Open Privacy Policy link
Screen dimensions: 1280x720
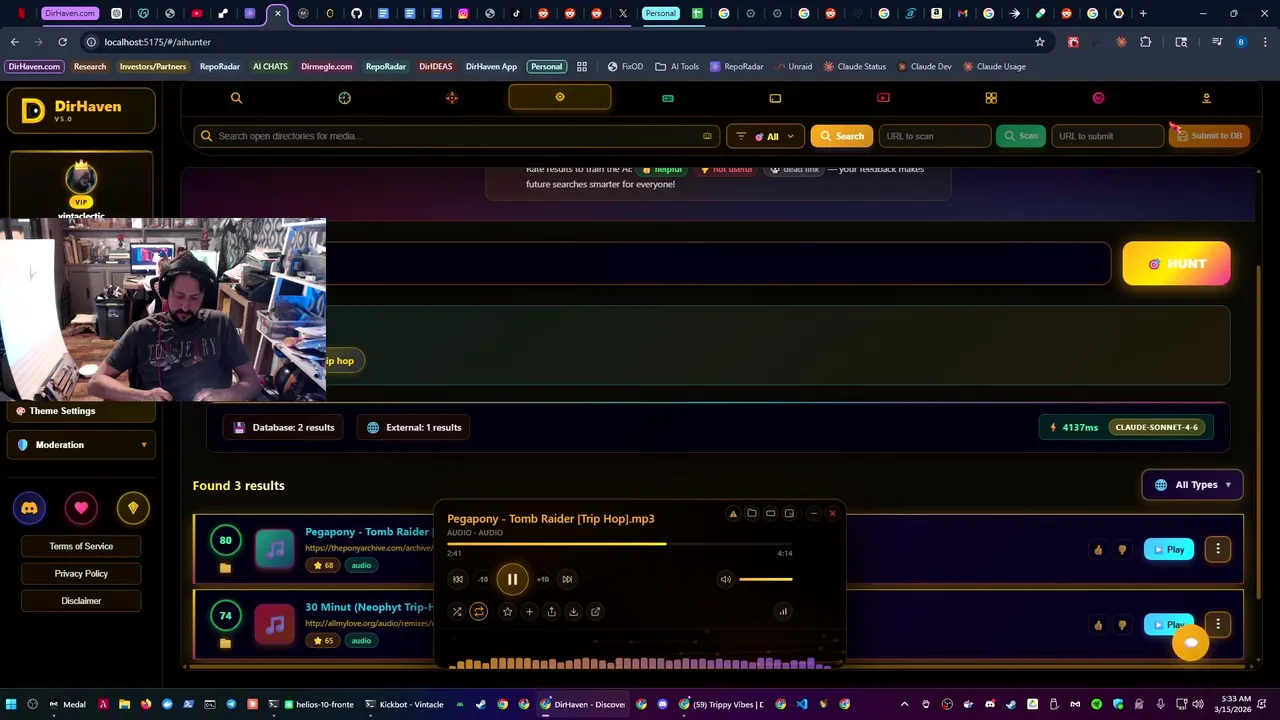[81, 574]
